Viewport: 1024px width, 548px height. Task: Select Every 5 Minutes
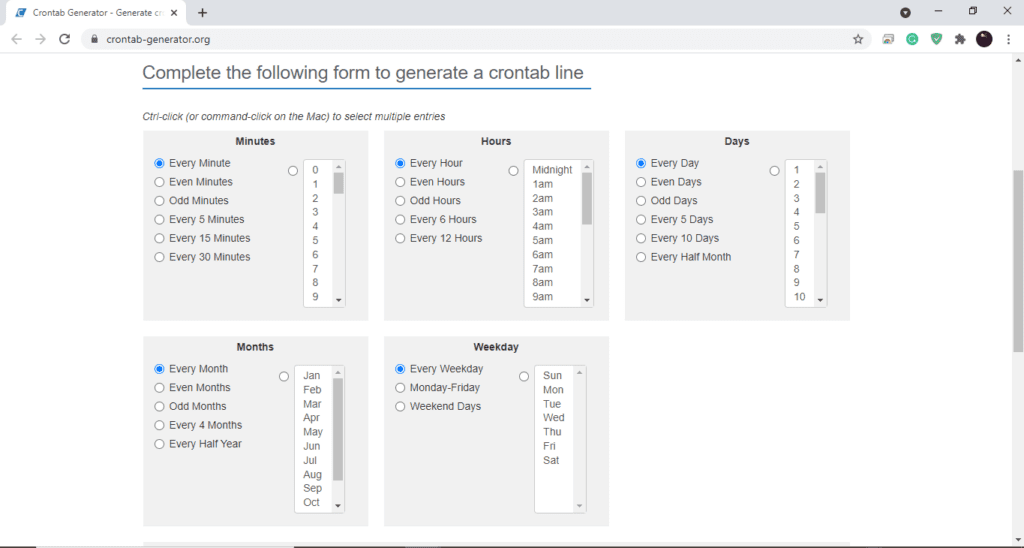click(159, 219)
